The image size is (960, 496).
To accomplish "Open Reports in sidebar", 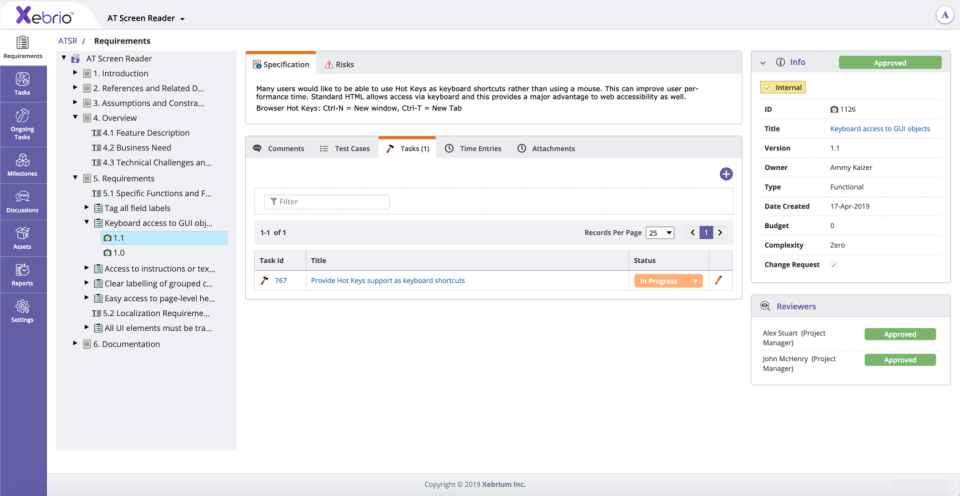I will coord(23,276).
